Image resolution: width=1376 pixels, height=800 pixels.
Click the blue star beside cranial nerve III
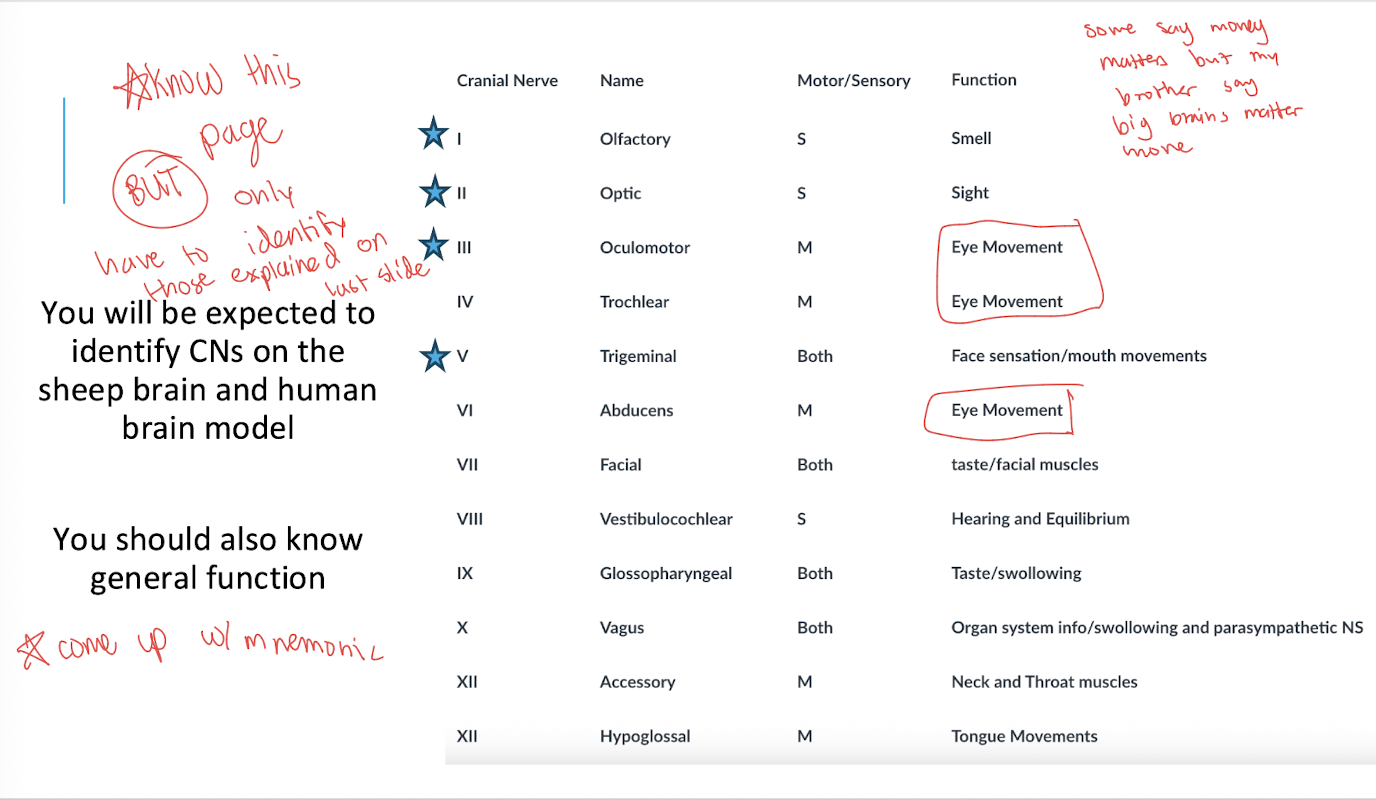[433, 244]
